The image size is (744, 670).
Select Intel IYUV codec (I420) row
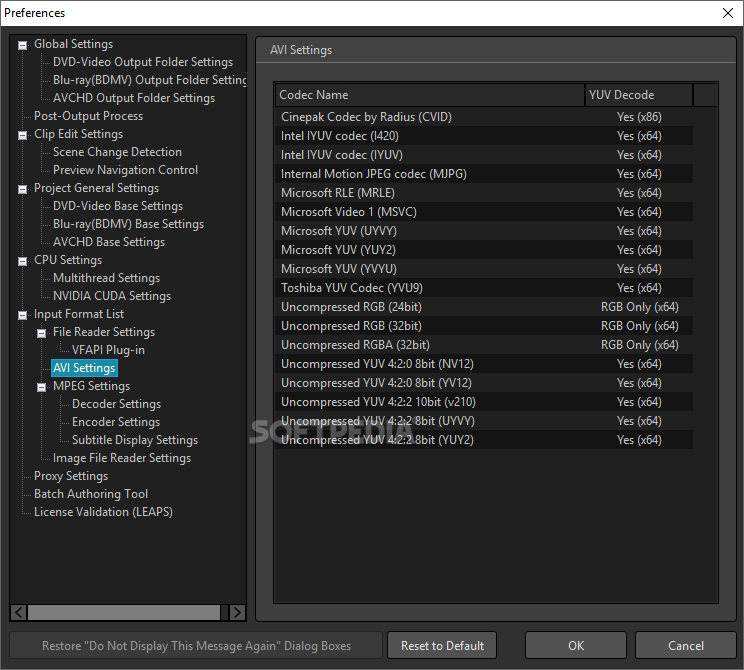tap(484, 136)
